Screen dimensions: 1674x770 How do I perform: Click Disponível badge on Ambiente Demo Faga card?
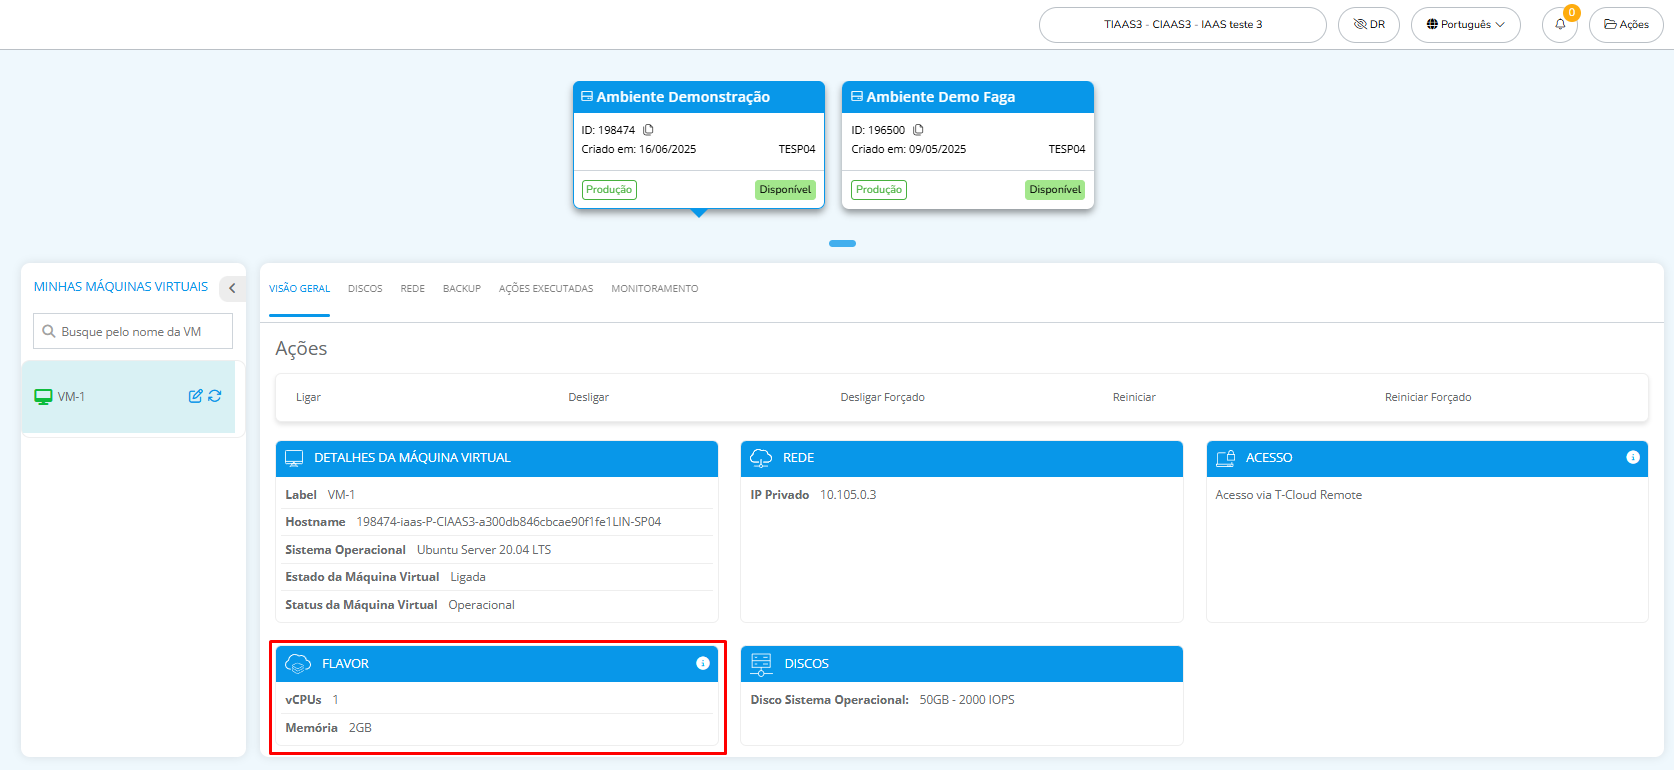tap(1055, 190)
